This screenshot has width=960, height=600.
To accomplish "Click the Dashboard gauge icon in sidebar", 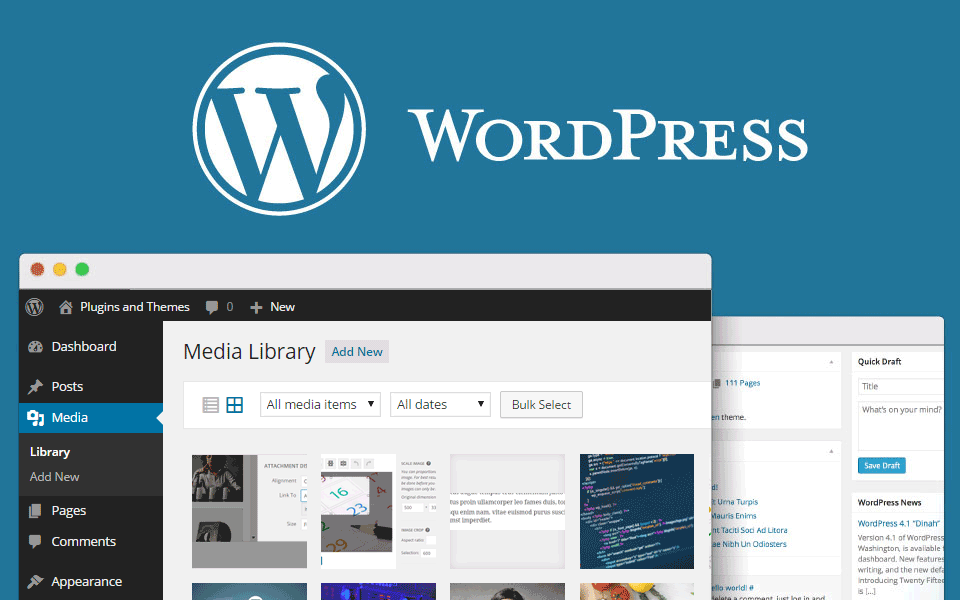I will tap(36, 347).
